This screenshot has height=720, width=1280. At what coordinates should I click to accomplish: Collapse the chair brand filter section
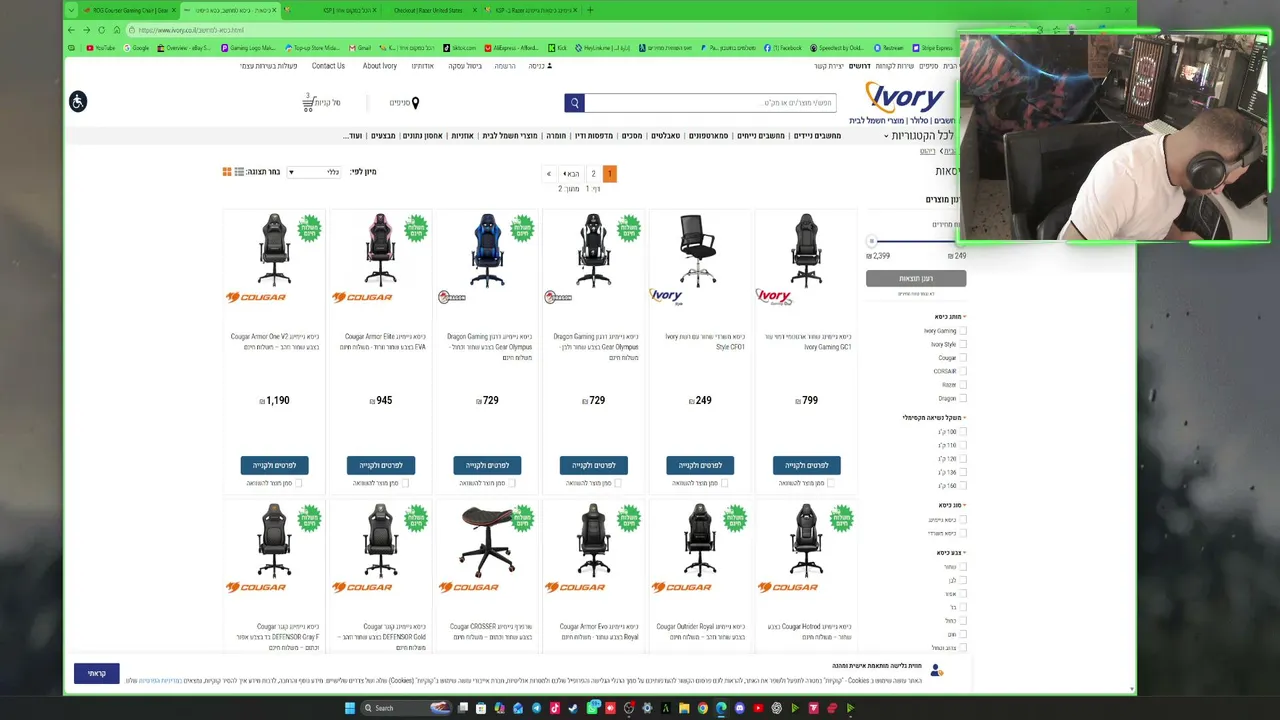pos(950,317)
